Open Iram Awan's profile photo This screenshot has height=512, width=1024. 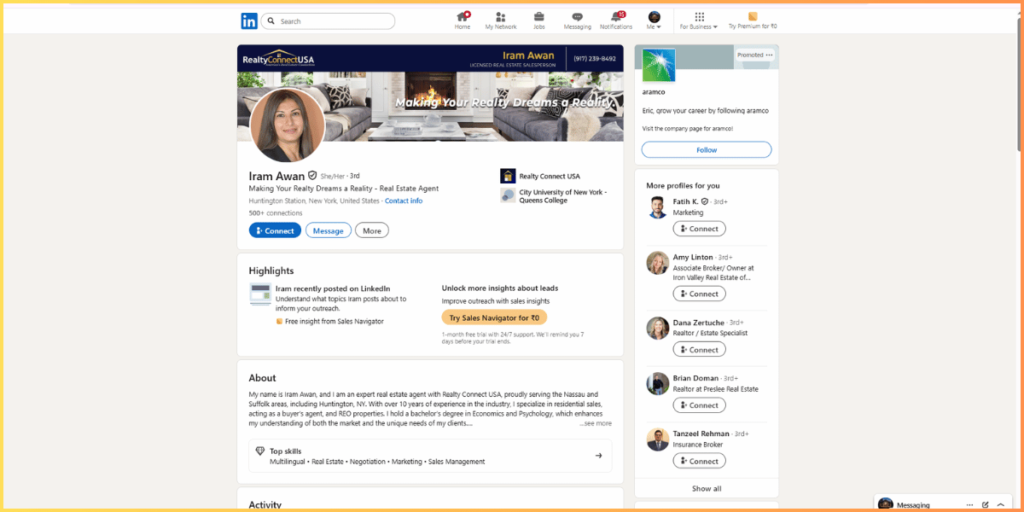[x=287, y=125]
